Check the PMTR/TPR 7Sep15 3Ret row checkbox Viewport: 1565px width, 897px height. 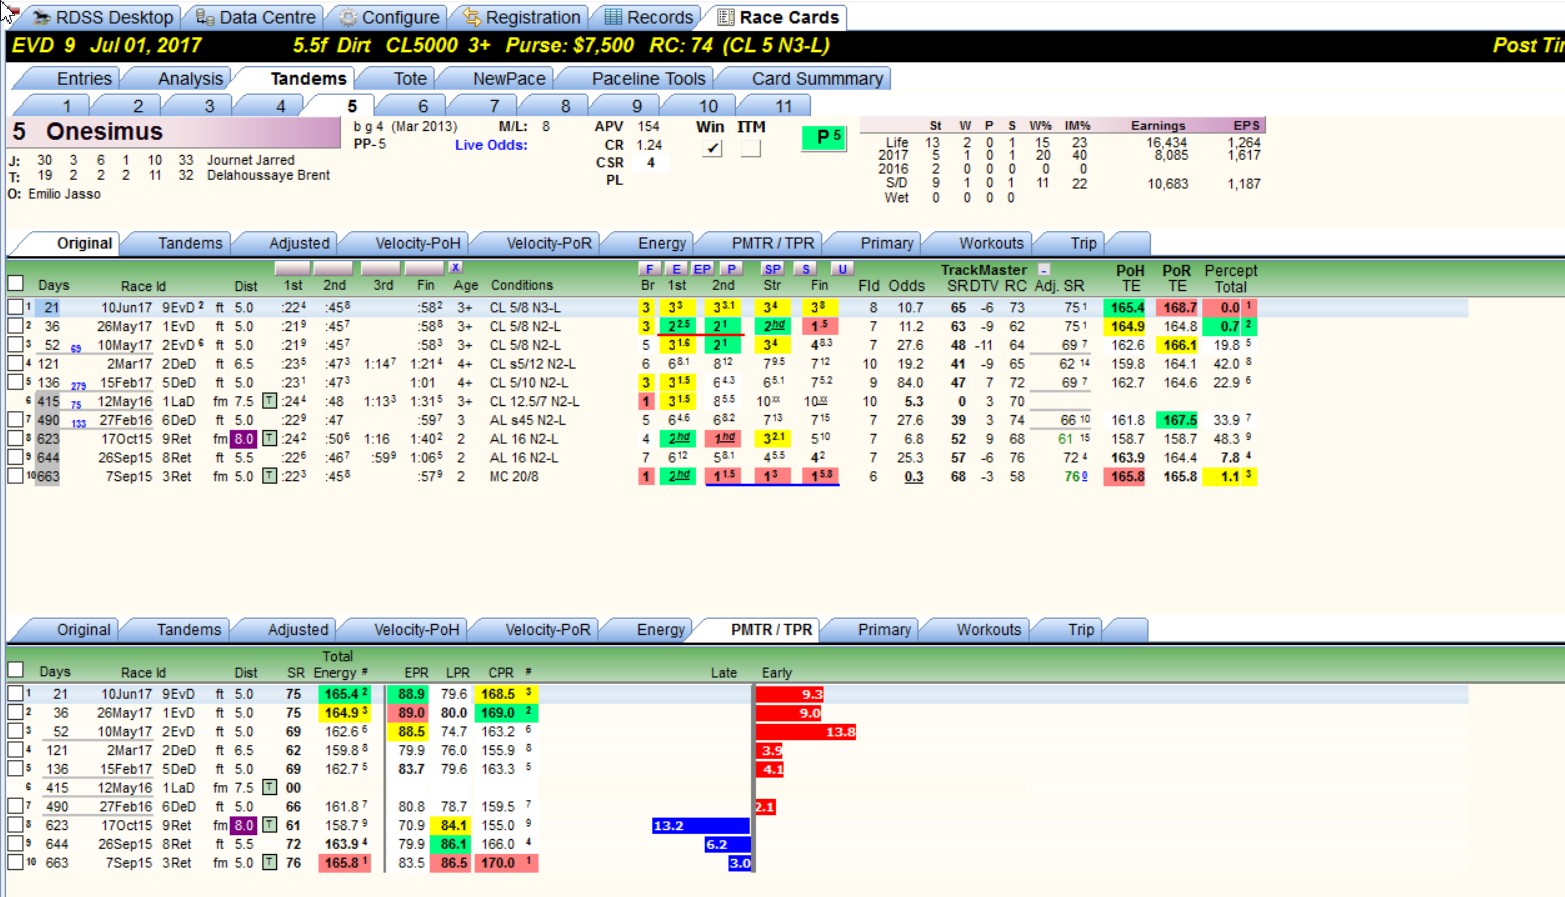(15, 862)
